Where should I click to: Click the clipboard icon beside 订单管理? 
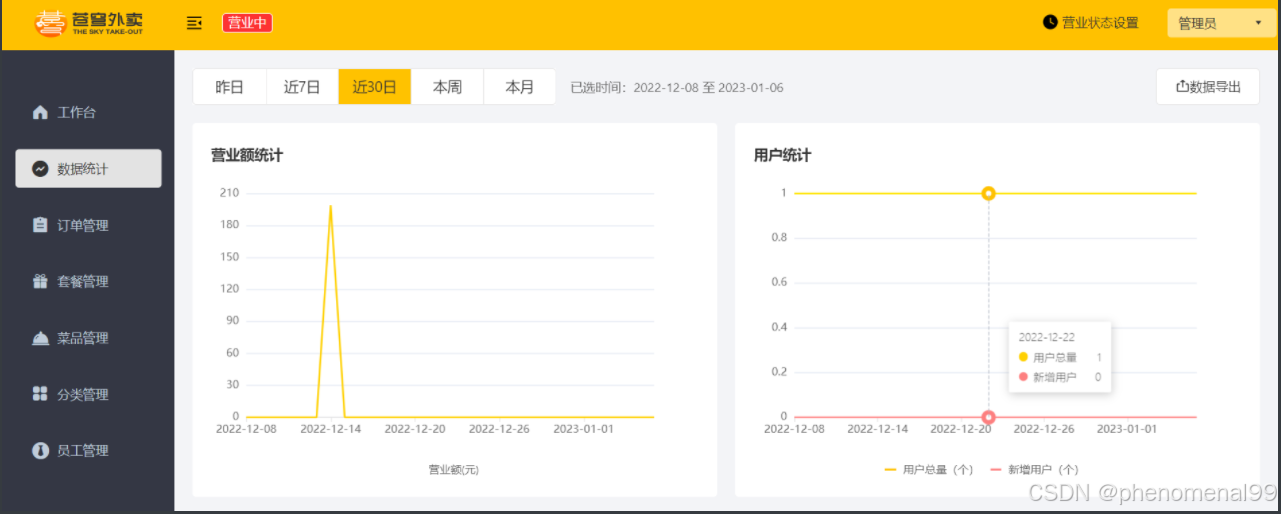(x=40, y=225)
